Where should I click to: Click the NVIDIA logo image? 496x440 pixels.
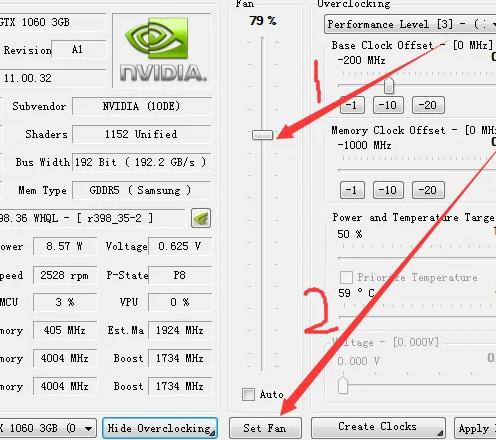tap(162, 51)
